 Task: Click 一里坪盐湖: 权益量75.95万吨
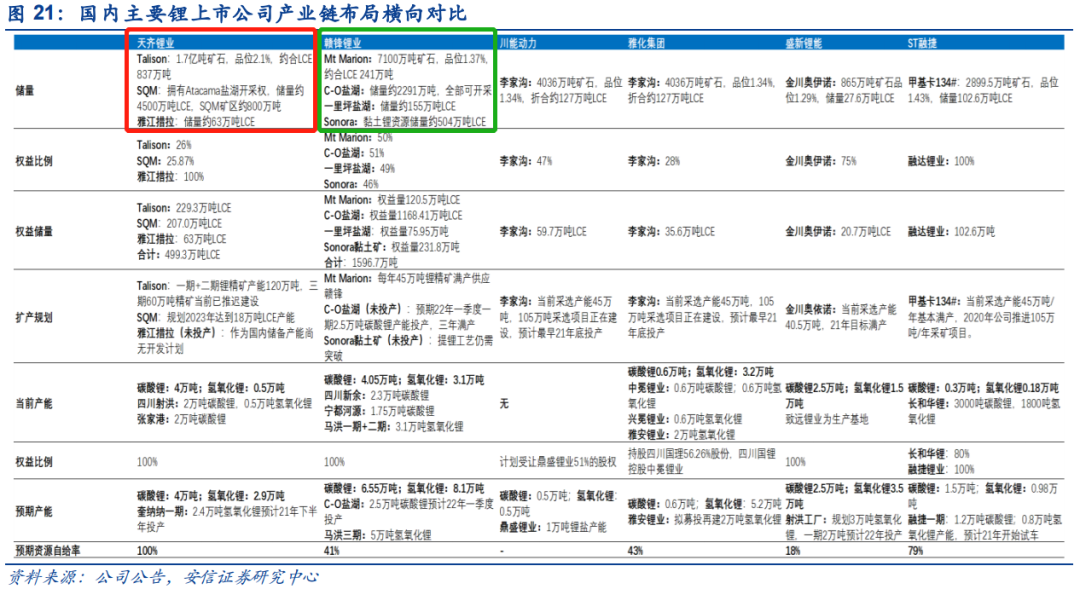click(x=386, y=231)
